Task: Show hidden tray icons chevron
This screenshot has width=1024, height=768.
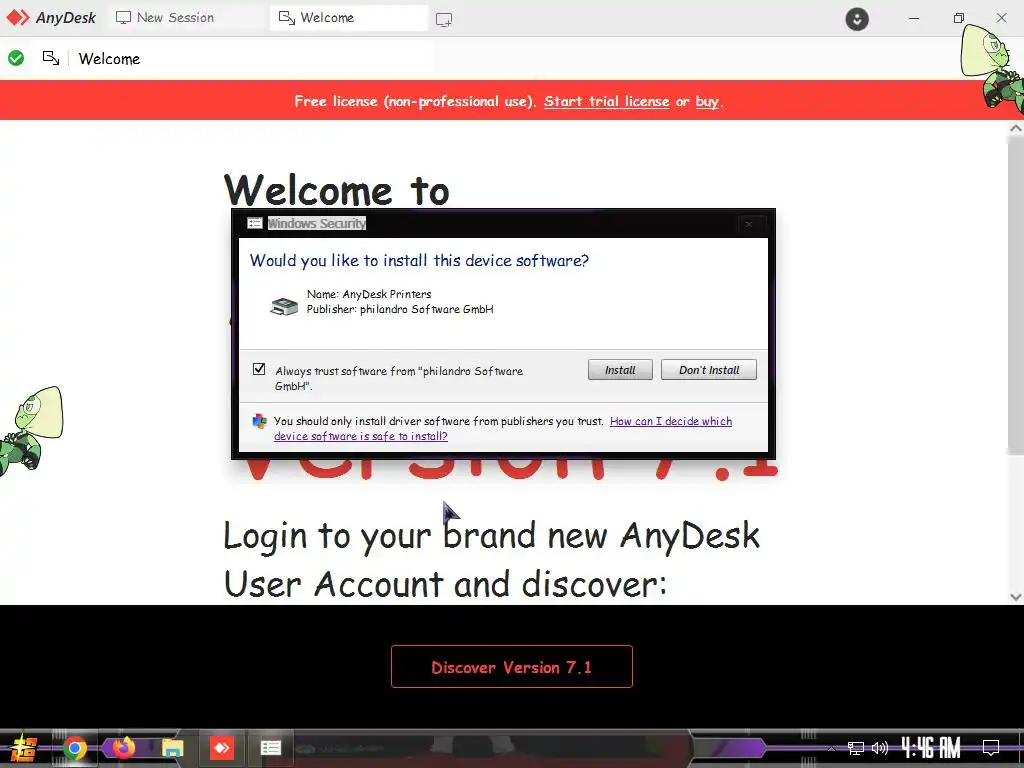Action: point(831,748)
